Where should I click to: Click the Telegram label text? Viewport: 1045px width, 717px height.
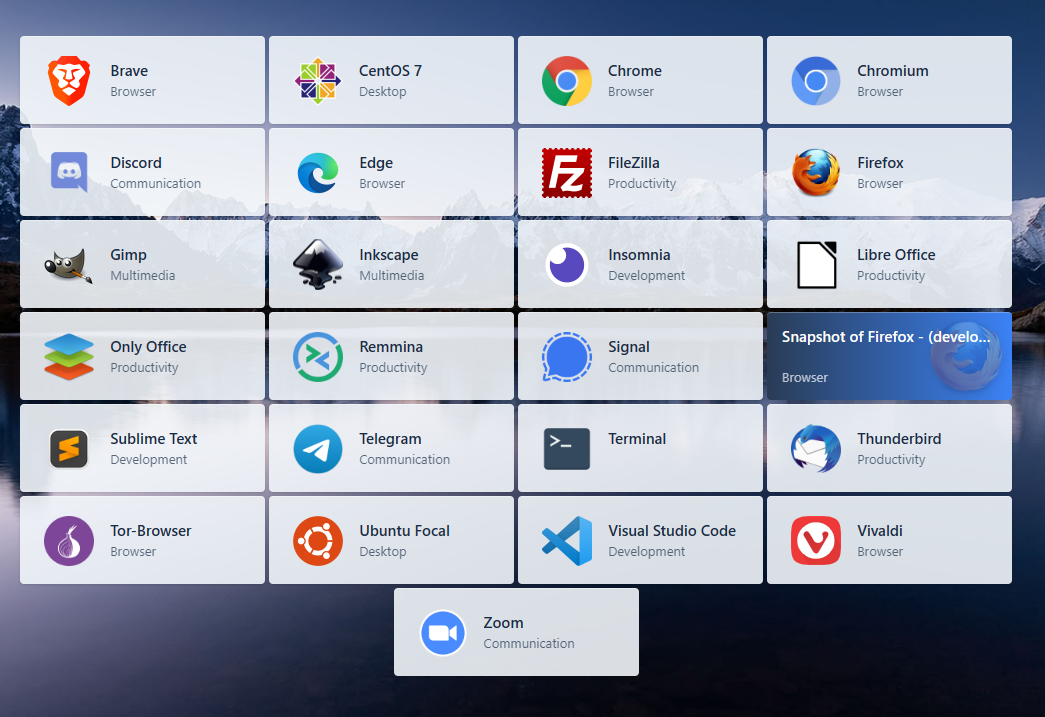[x=390, y=439]
